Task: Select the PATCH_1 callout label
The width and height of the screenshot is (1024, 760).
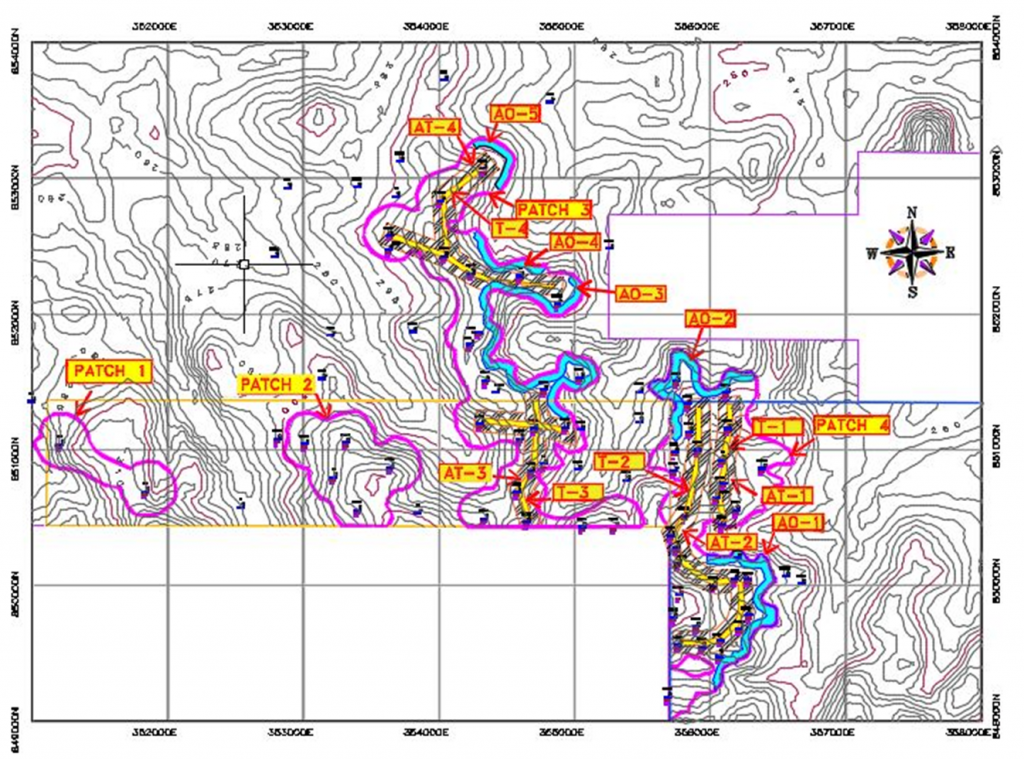Action: [x=109, y=371]
